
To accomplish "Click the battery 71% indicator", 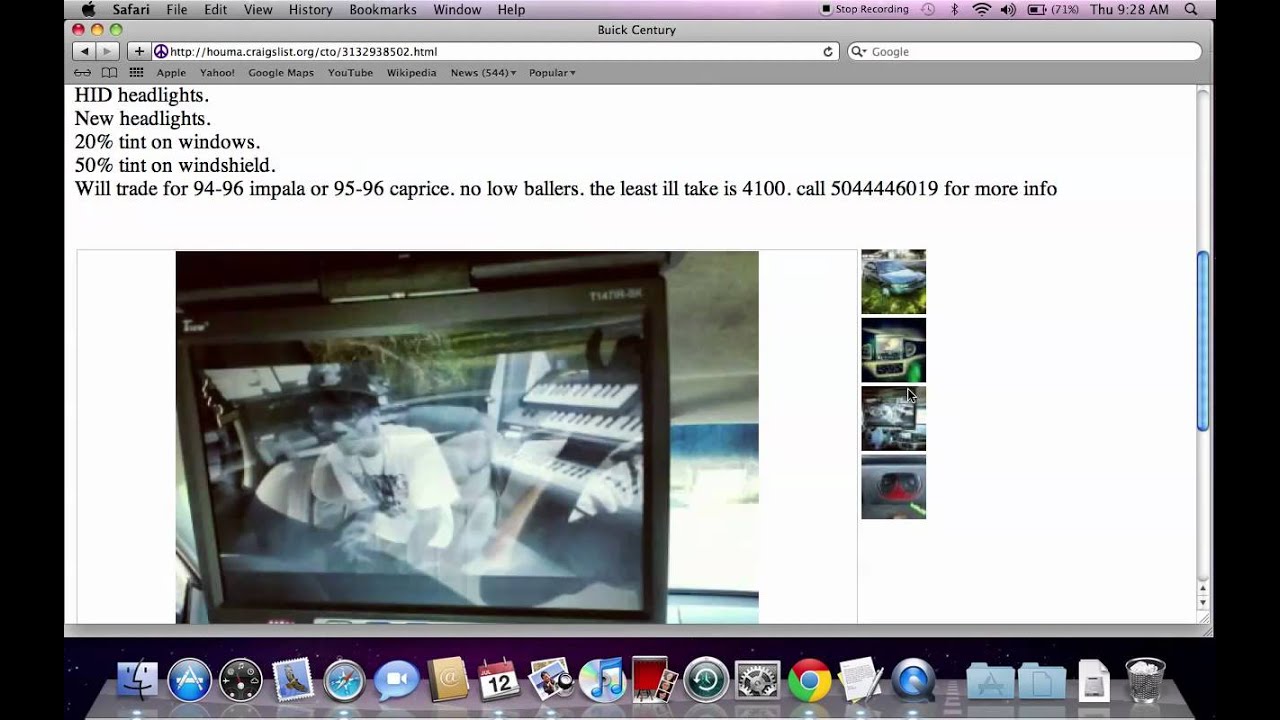I will coord(1052,10).
